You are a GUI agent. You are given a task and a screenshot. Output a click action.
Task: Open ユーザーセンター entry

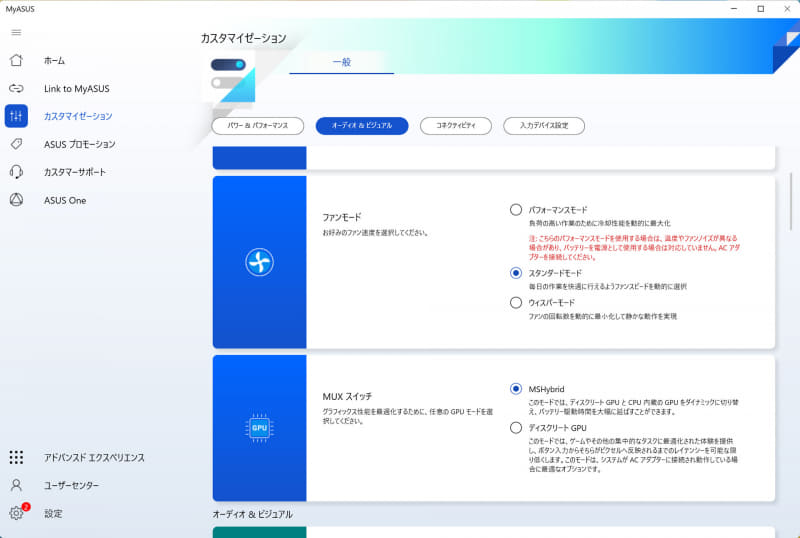71,485
